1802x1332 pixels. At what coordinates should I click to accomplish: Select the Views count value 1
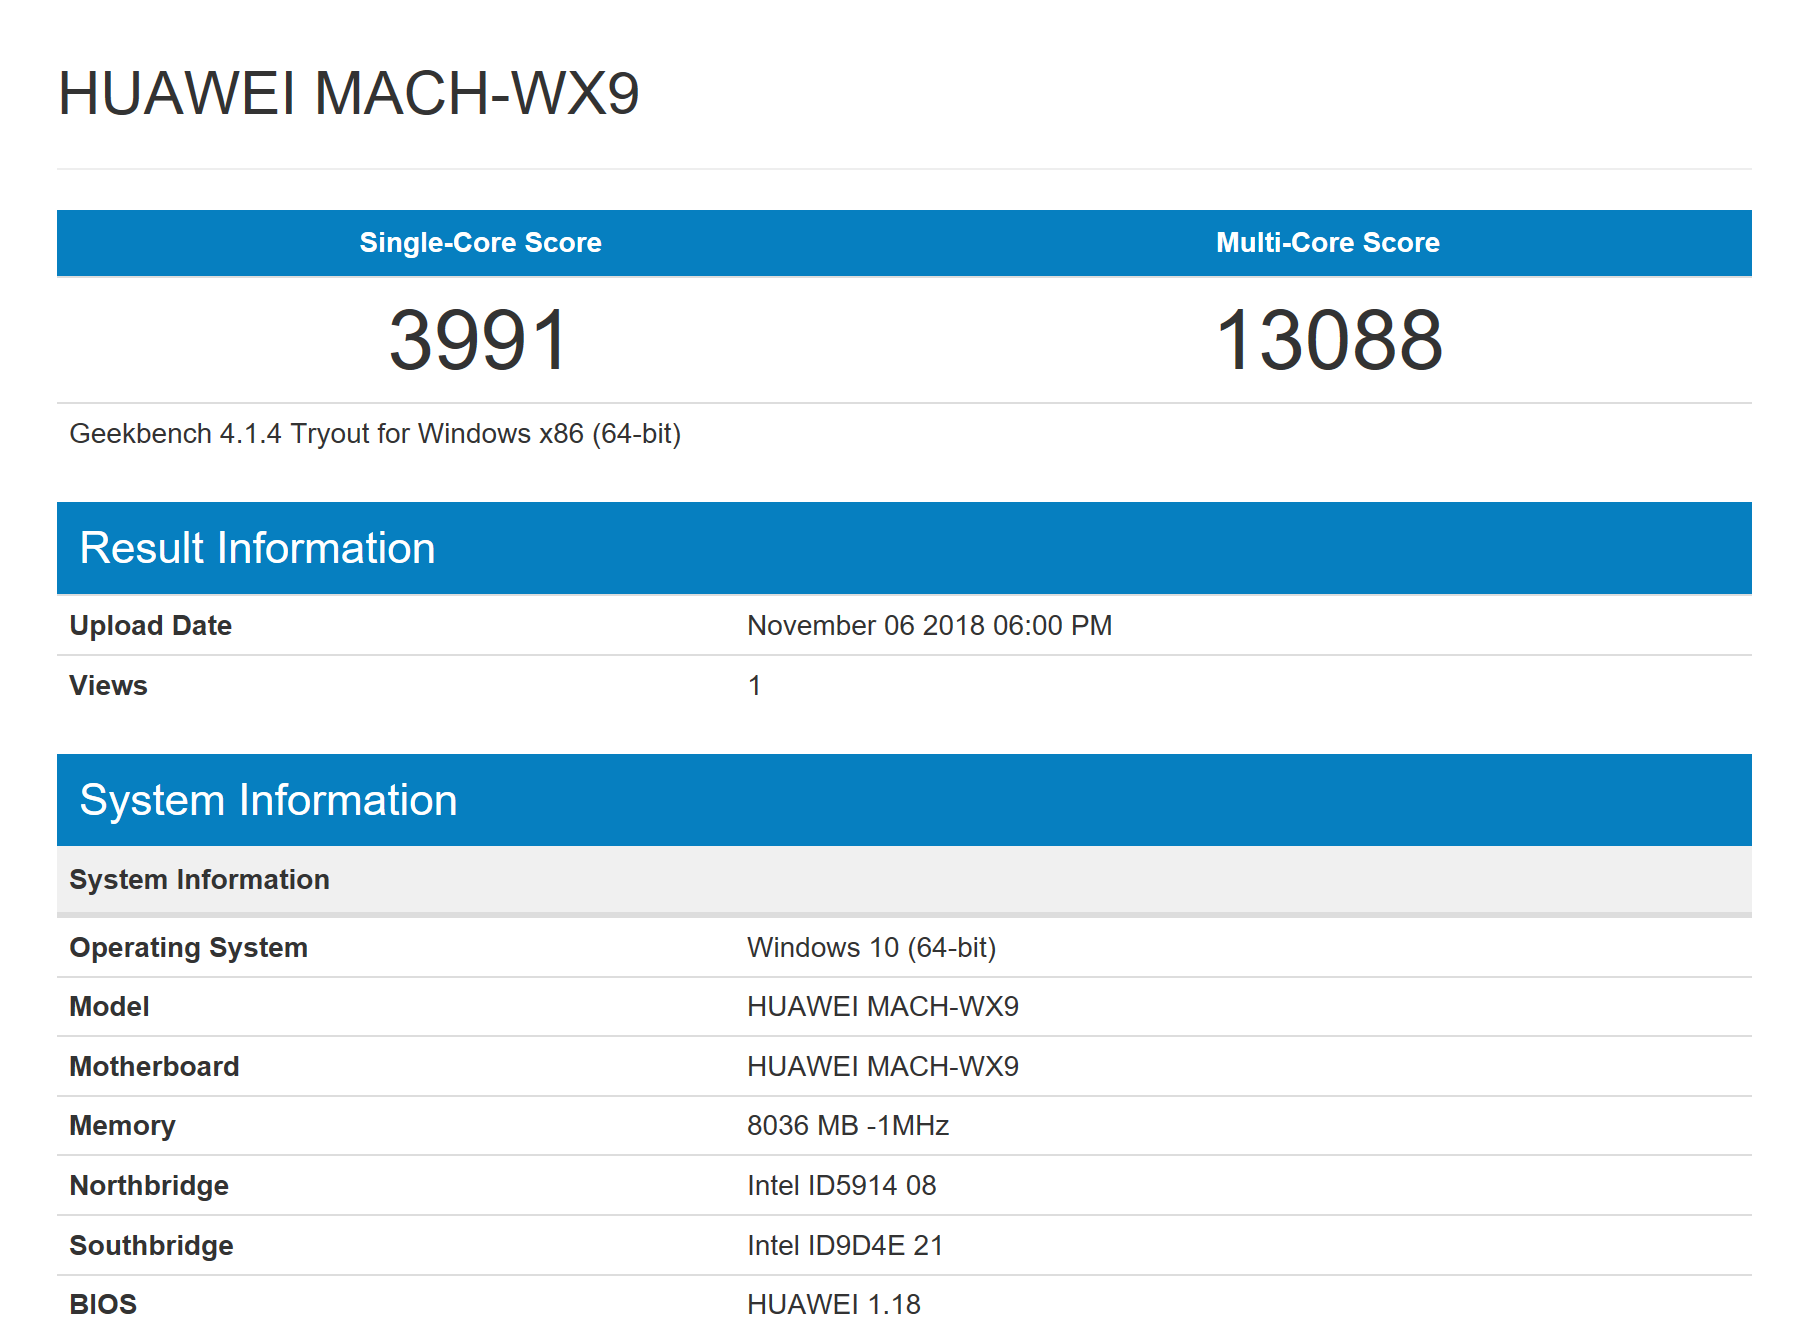[755, 686]
